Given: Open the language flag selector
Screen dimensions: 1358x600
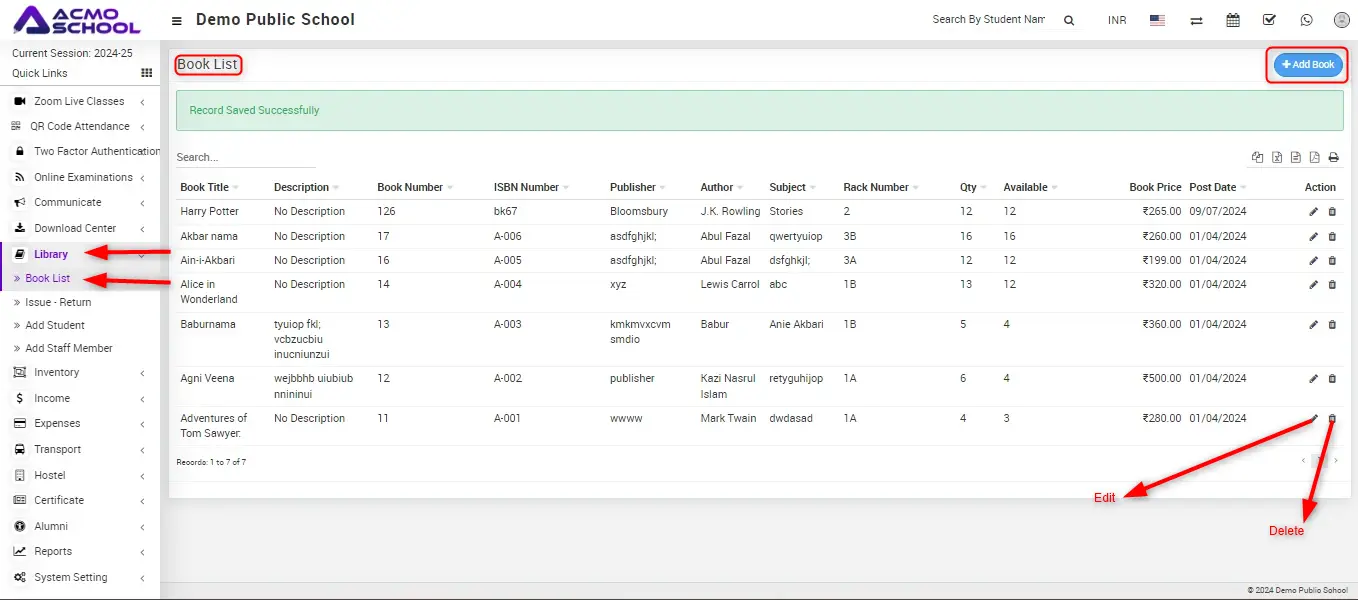Looking at the screenshot, I should coord(1157,20).
